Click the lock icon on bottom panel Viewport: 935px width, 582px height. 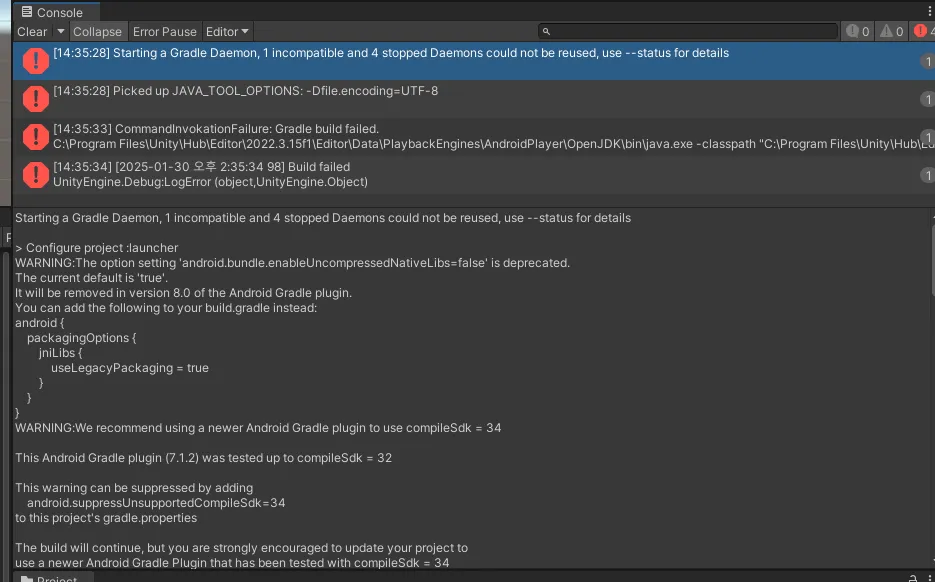tap(912, 578)
